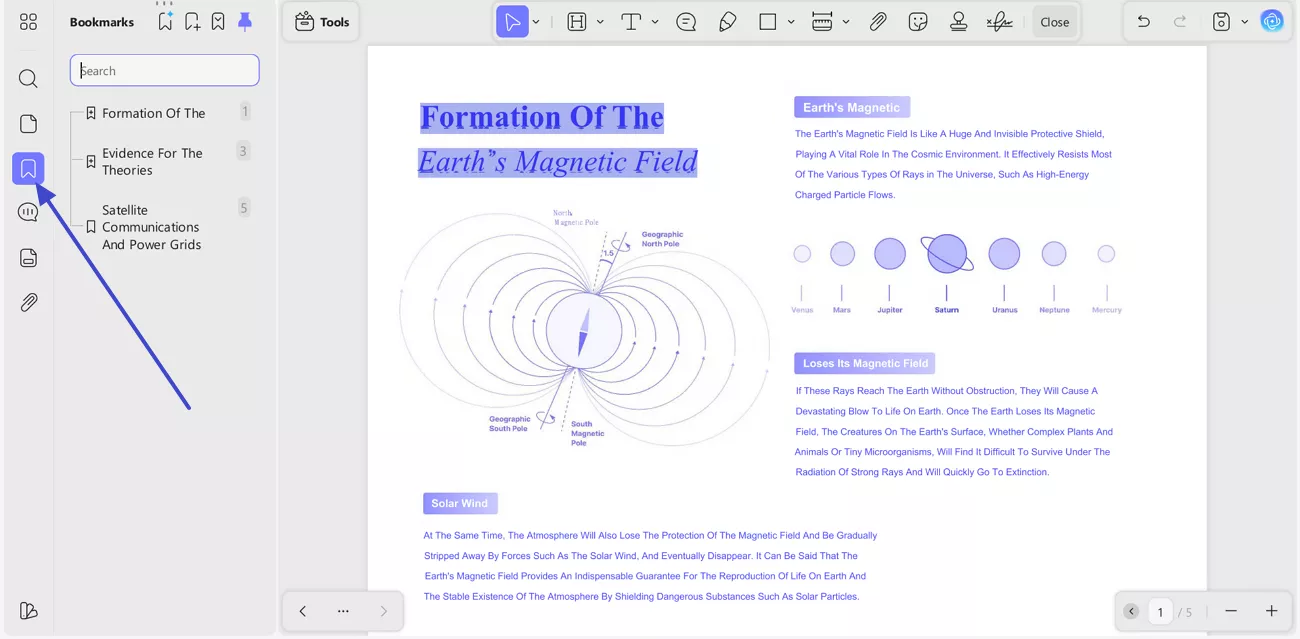Toggle the Bookmarks sidebar panel

pyautogui.click(x=28, y=169)
